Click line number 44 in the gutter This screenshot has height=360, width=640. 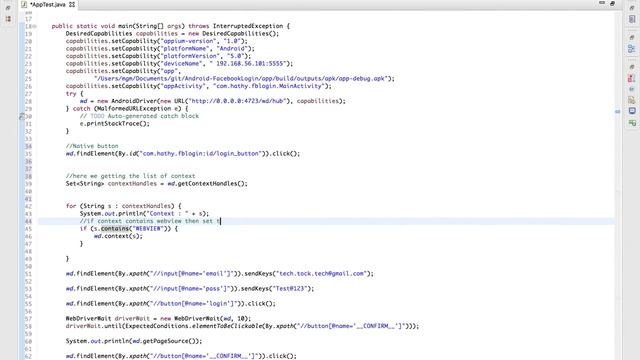28,222
